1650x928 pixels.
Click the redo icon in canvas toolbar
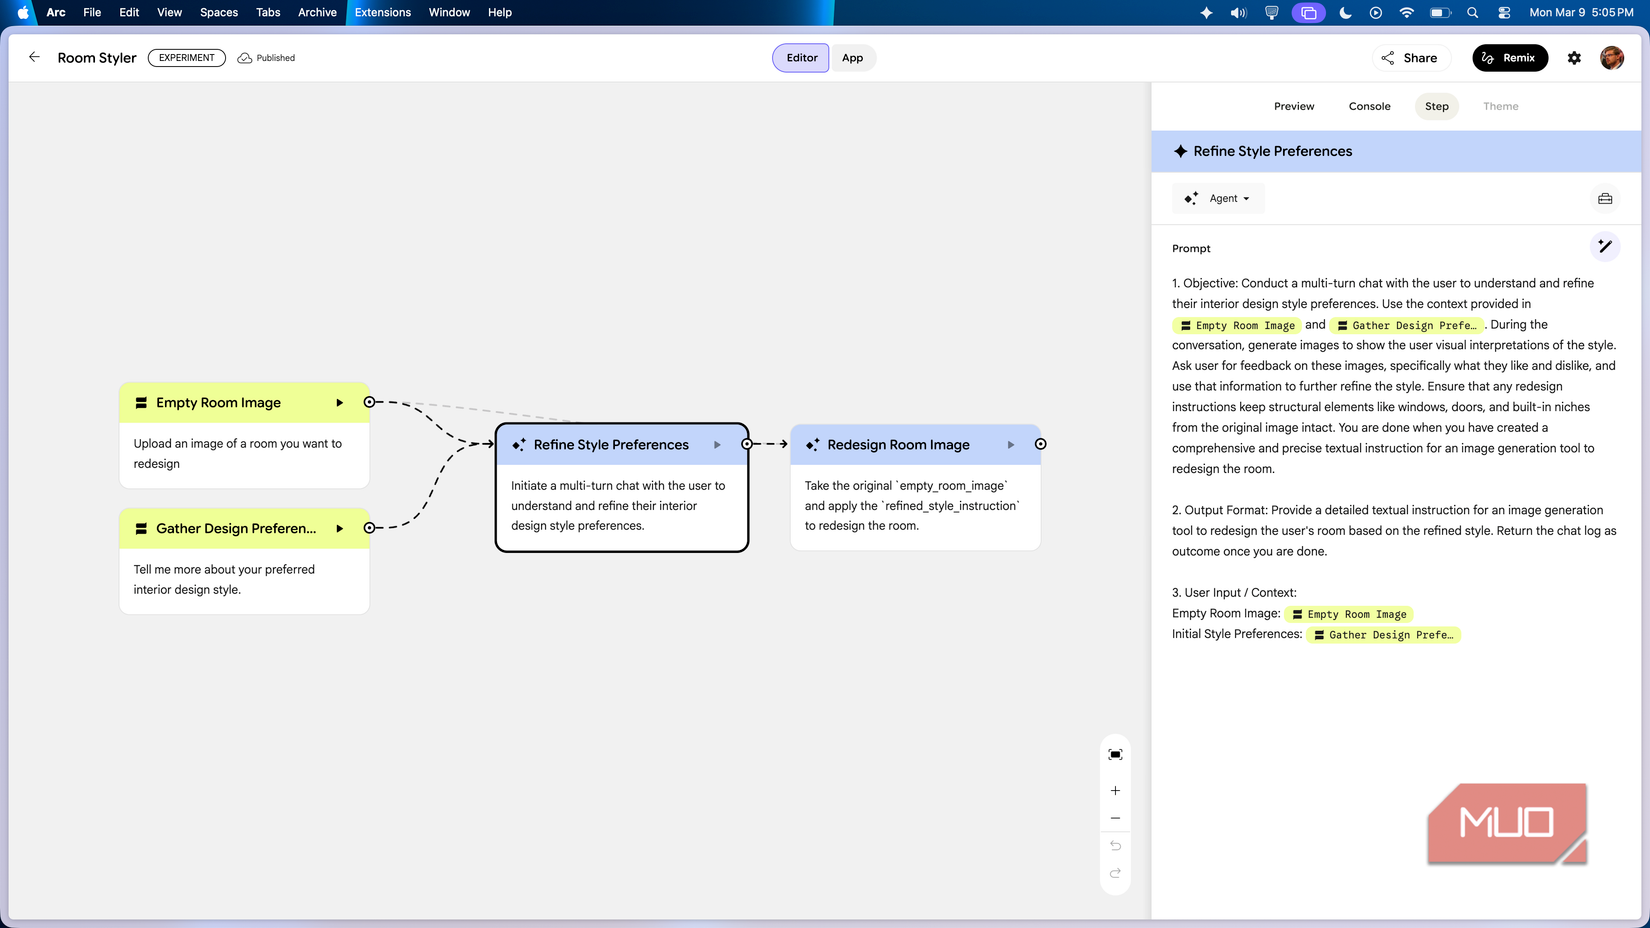click(1115, 873)
